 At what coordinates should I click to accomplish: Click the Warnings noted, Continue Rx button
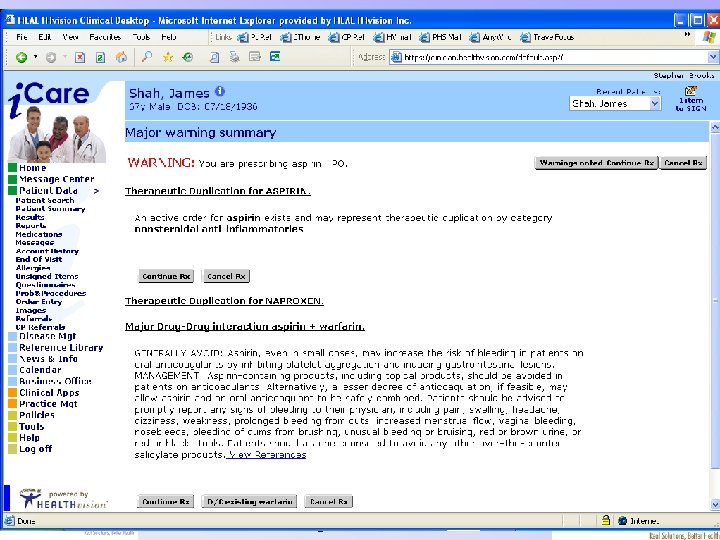point(596,163)
